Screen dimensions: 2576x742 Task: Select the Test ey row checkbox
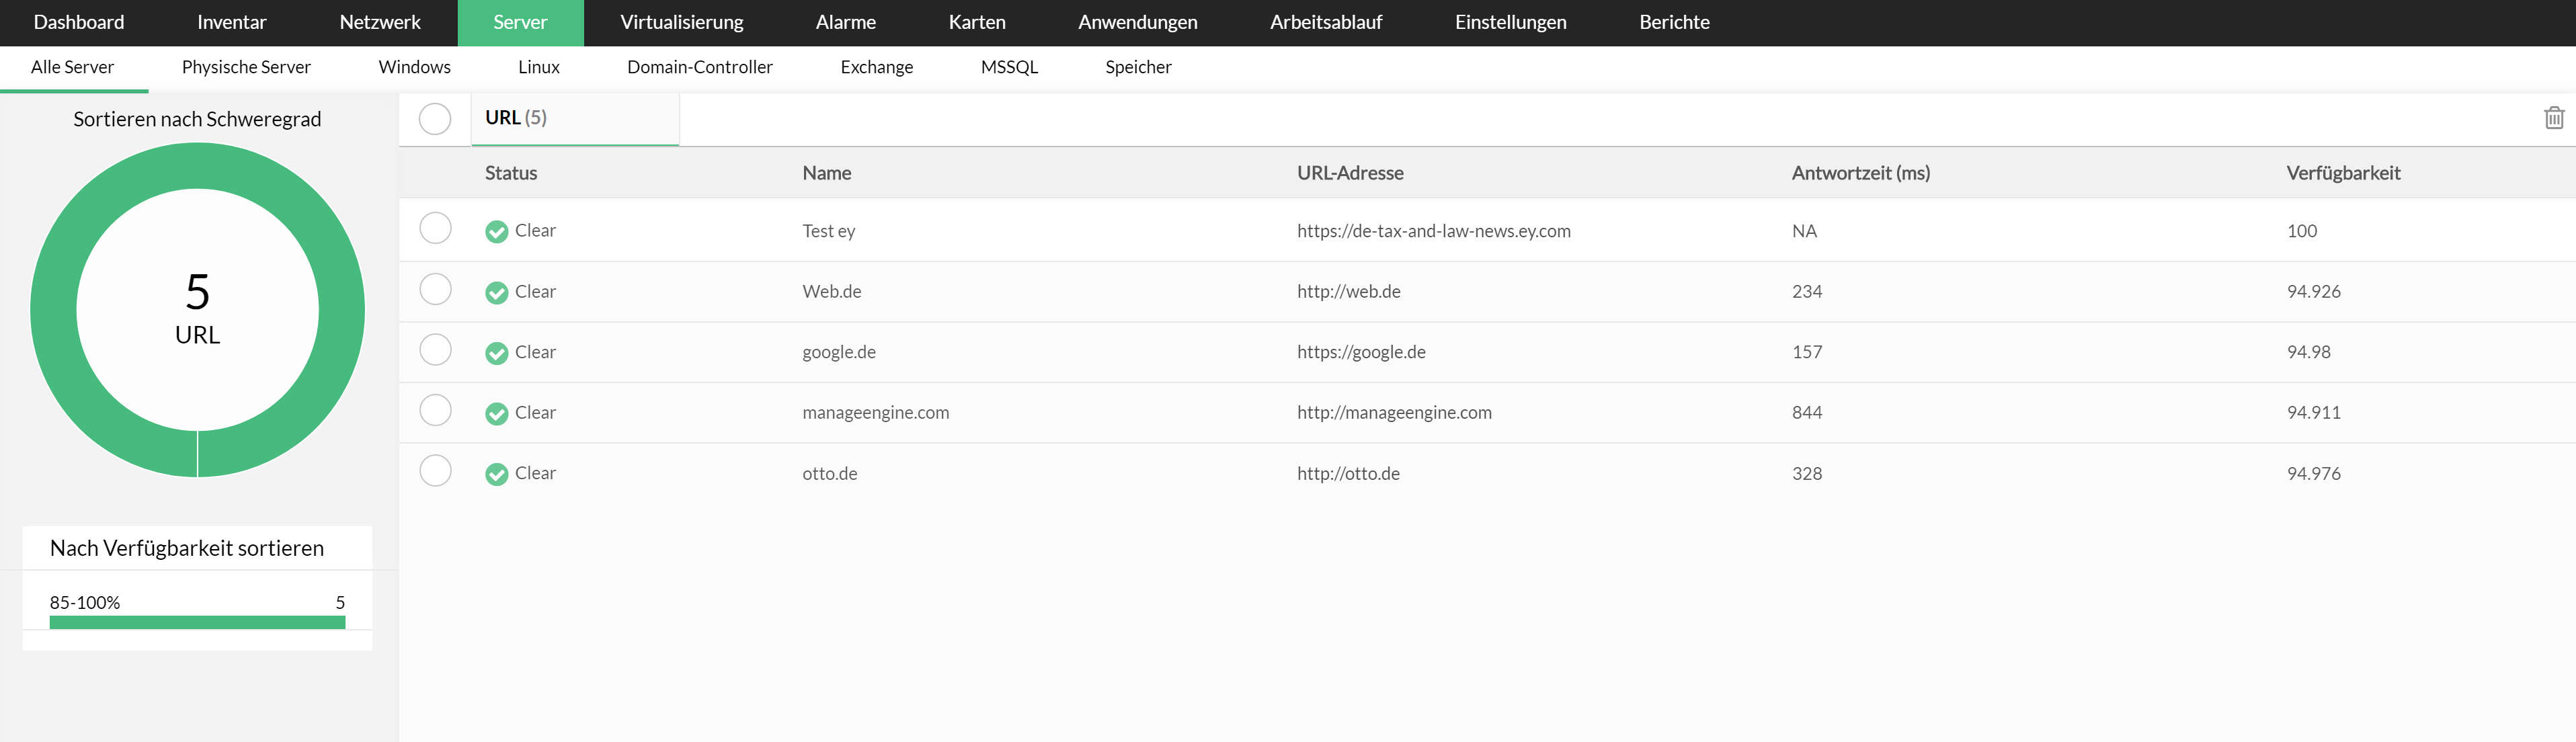(435, 229)
